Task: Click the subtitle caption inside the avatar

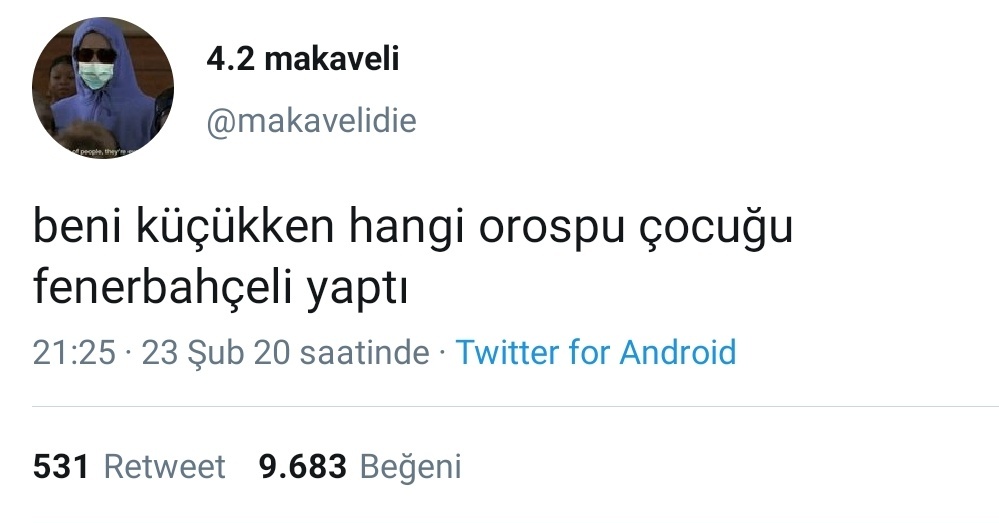Action: click(x=102, y=151)
